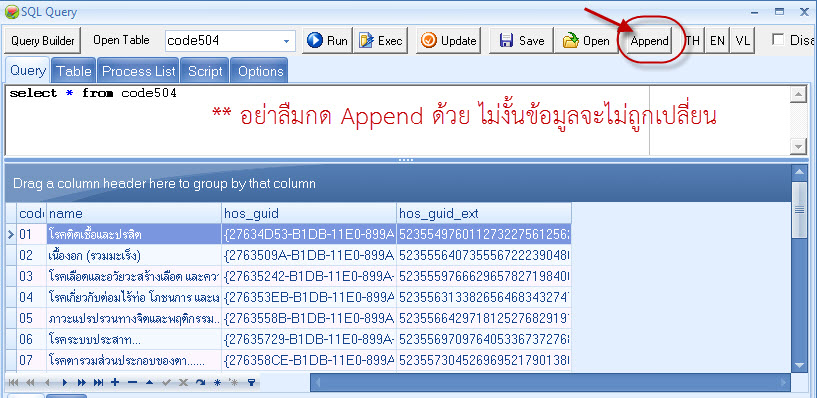
Task: Click the grid horizontal scrollbar right arrow
Action: (784, 383)
